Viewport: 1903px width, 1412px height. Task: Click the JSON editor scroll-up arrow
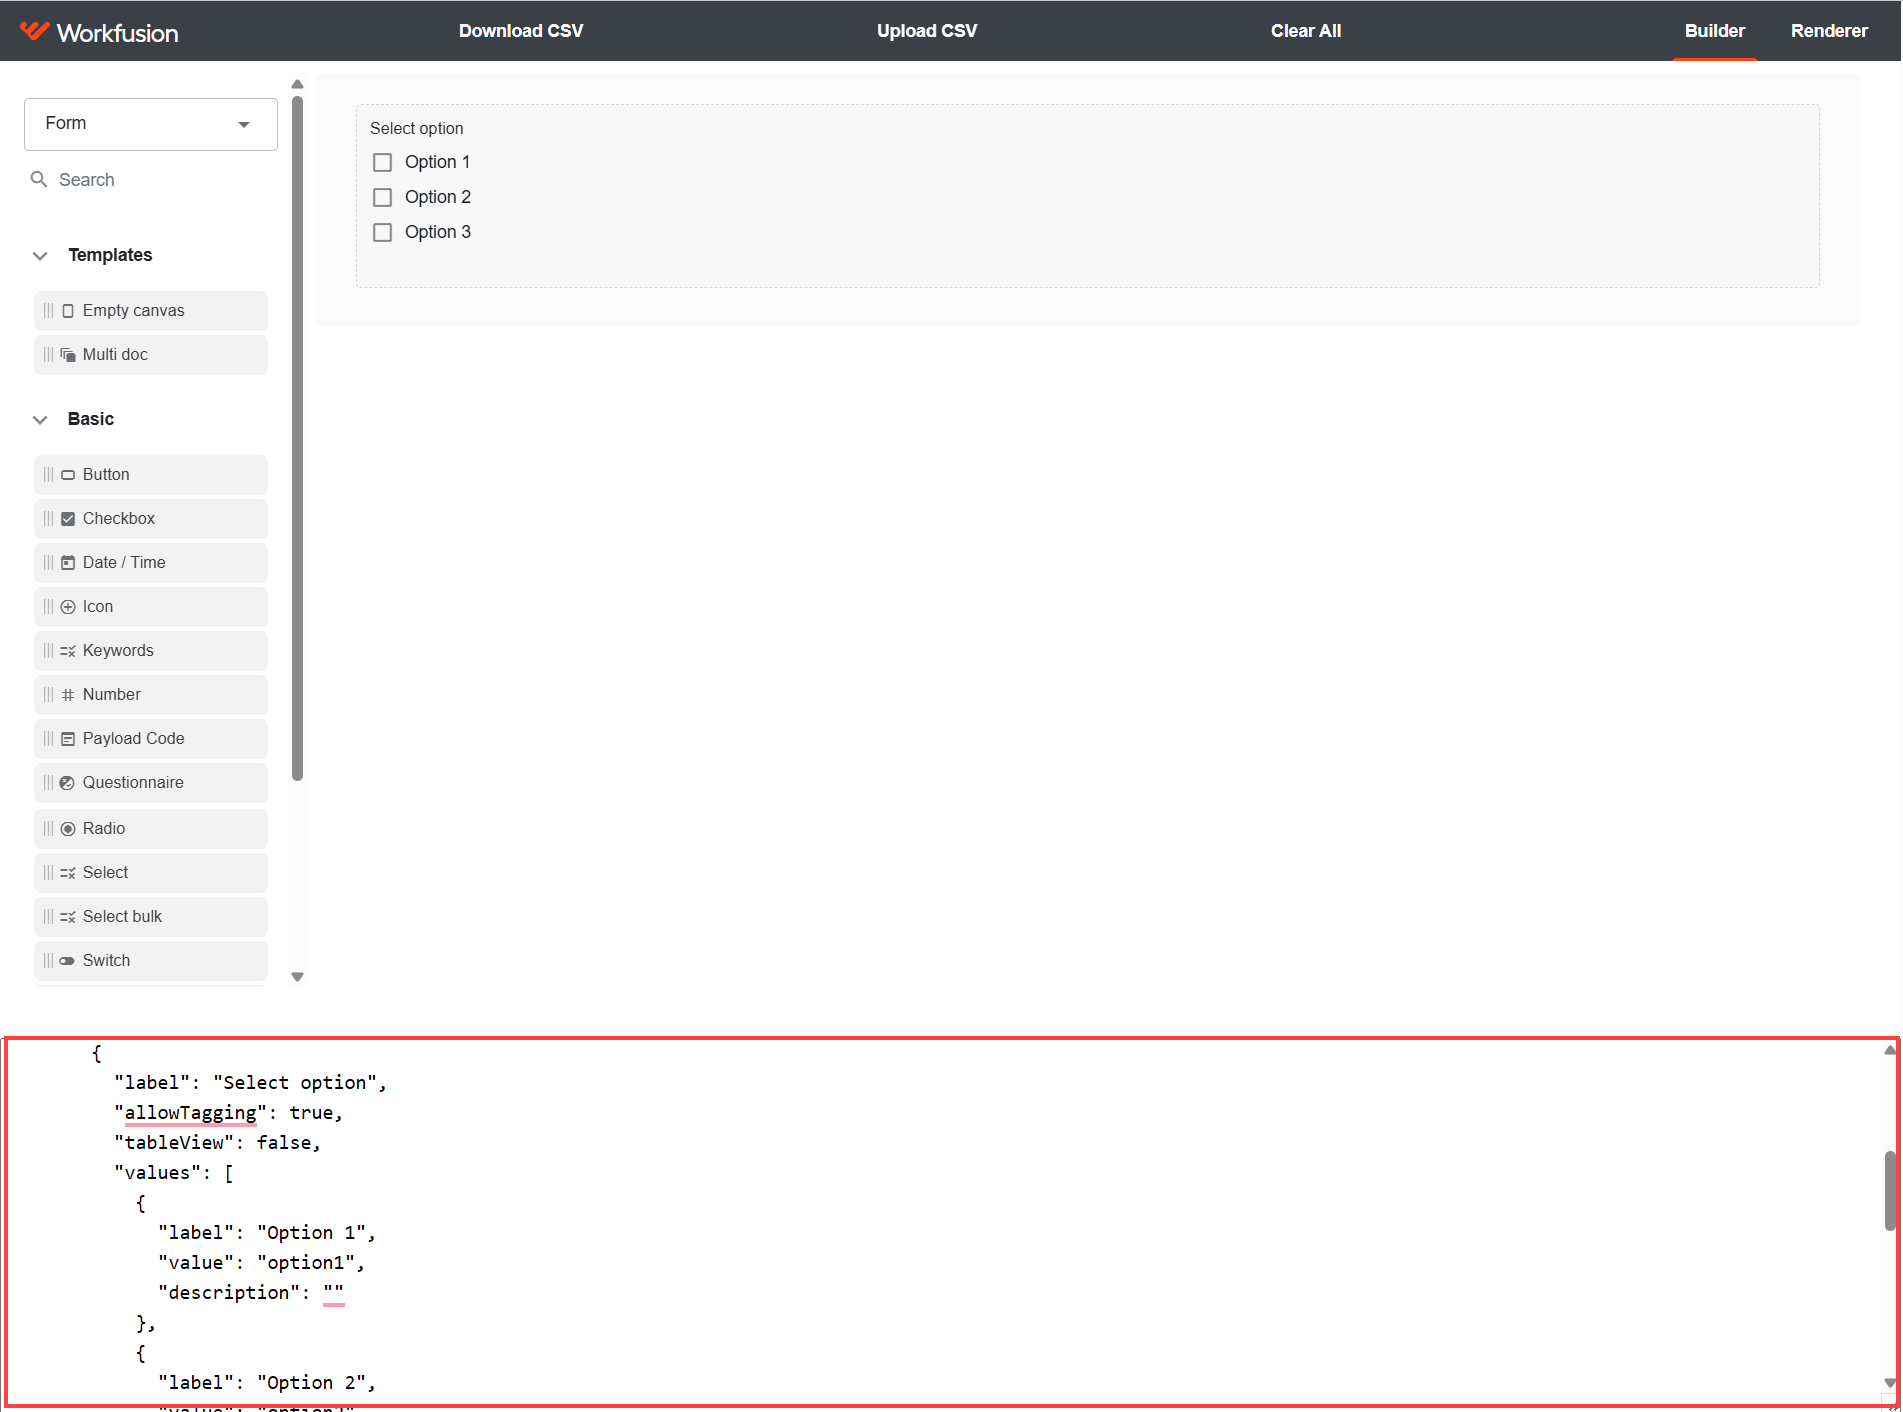(1890, 1050)
